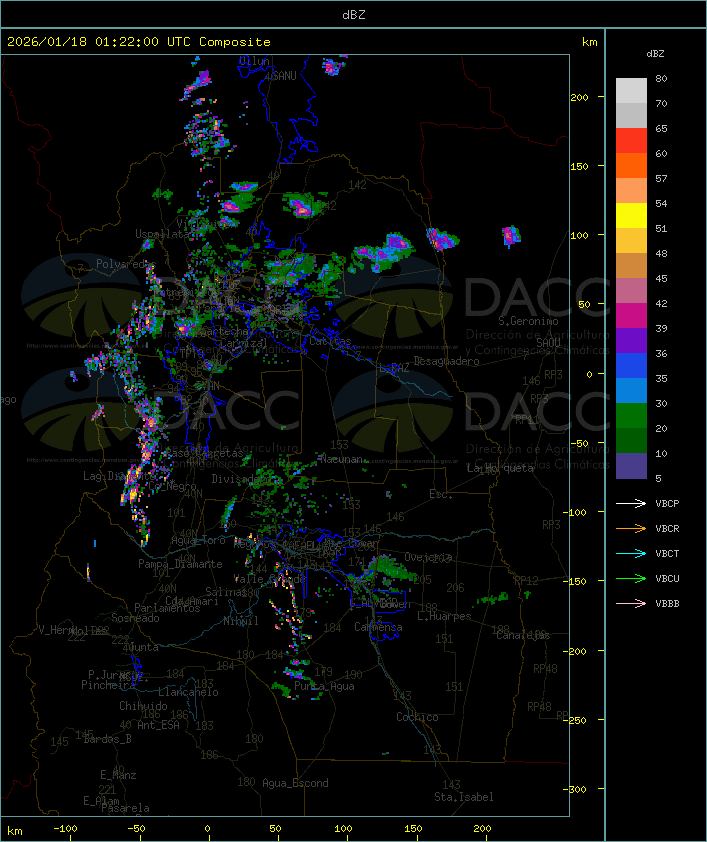Screen dimensions: 707x842
Task: Click the magenta 39-42 dBZ legend swatch
Action: [631, 316]
